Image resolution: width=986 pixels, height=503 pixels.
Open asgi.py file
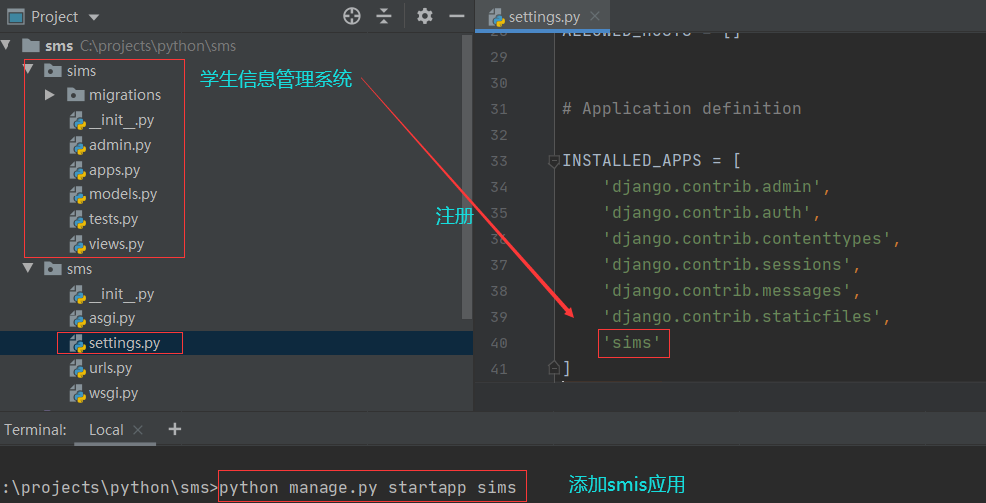pos(112,318)
